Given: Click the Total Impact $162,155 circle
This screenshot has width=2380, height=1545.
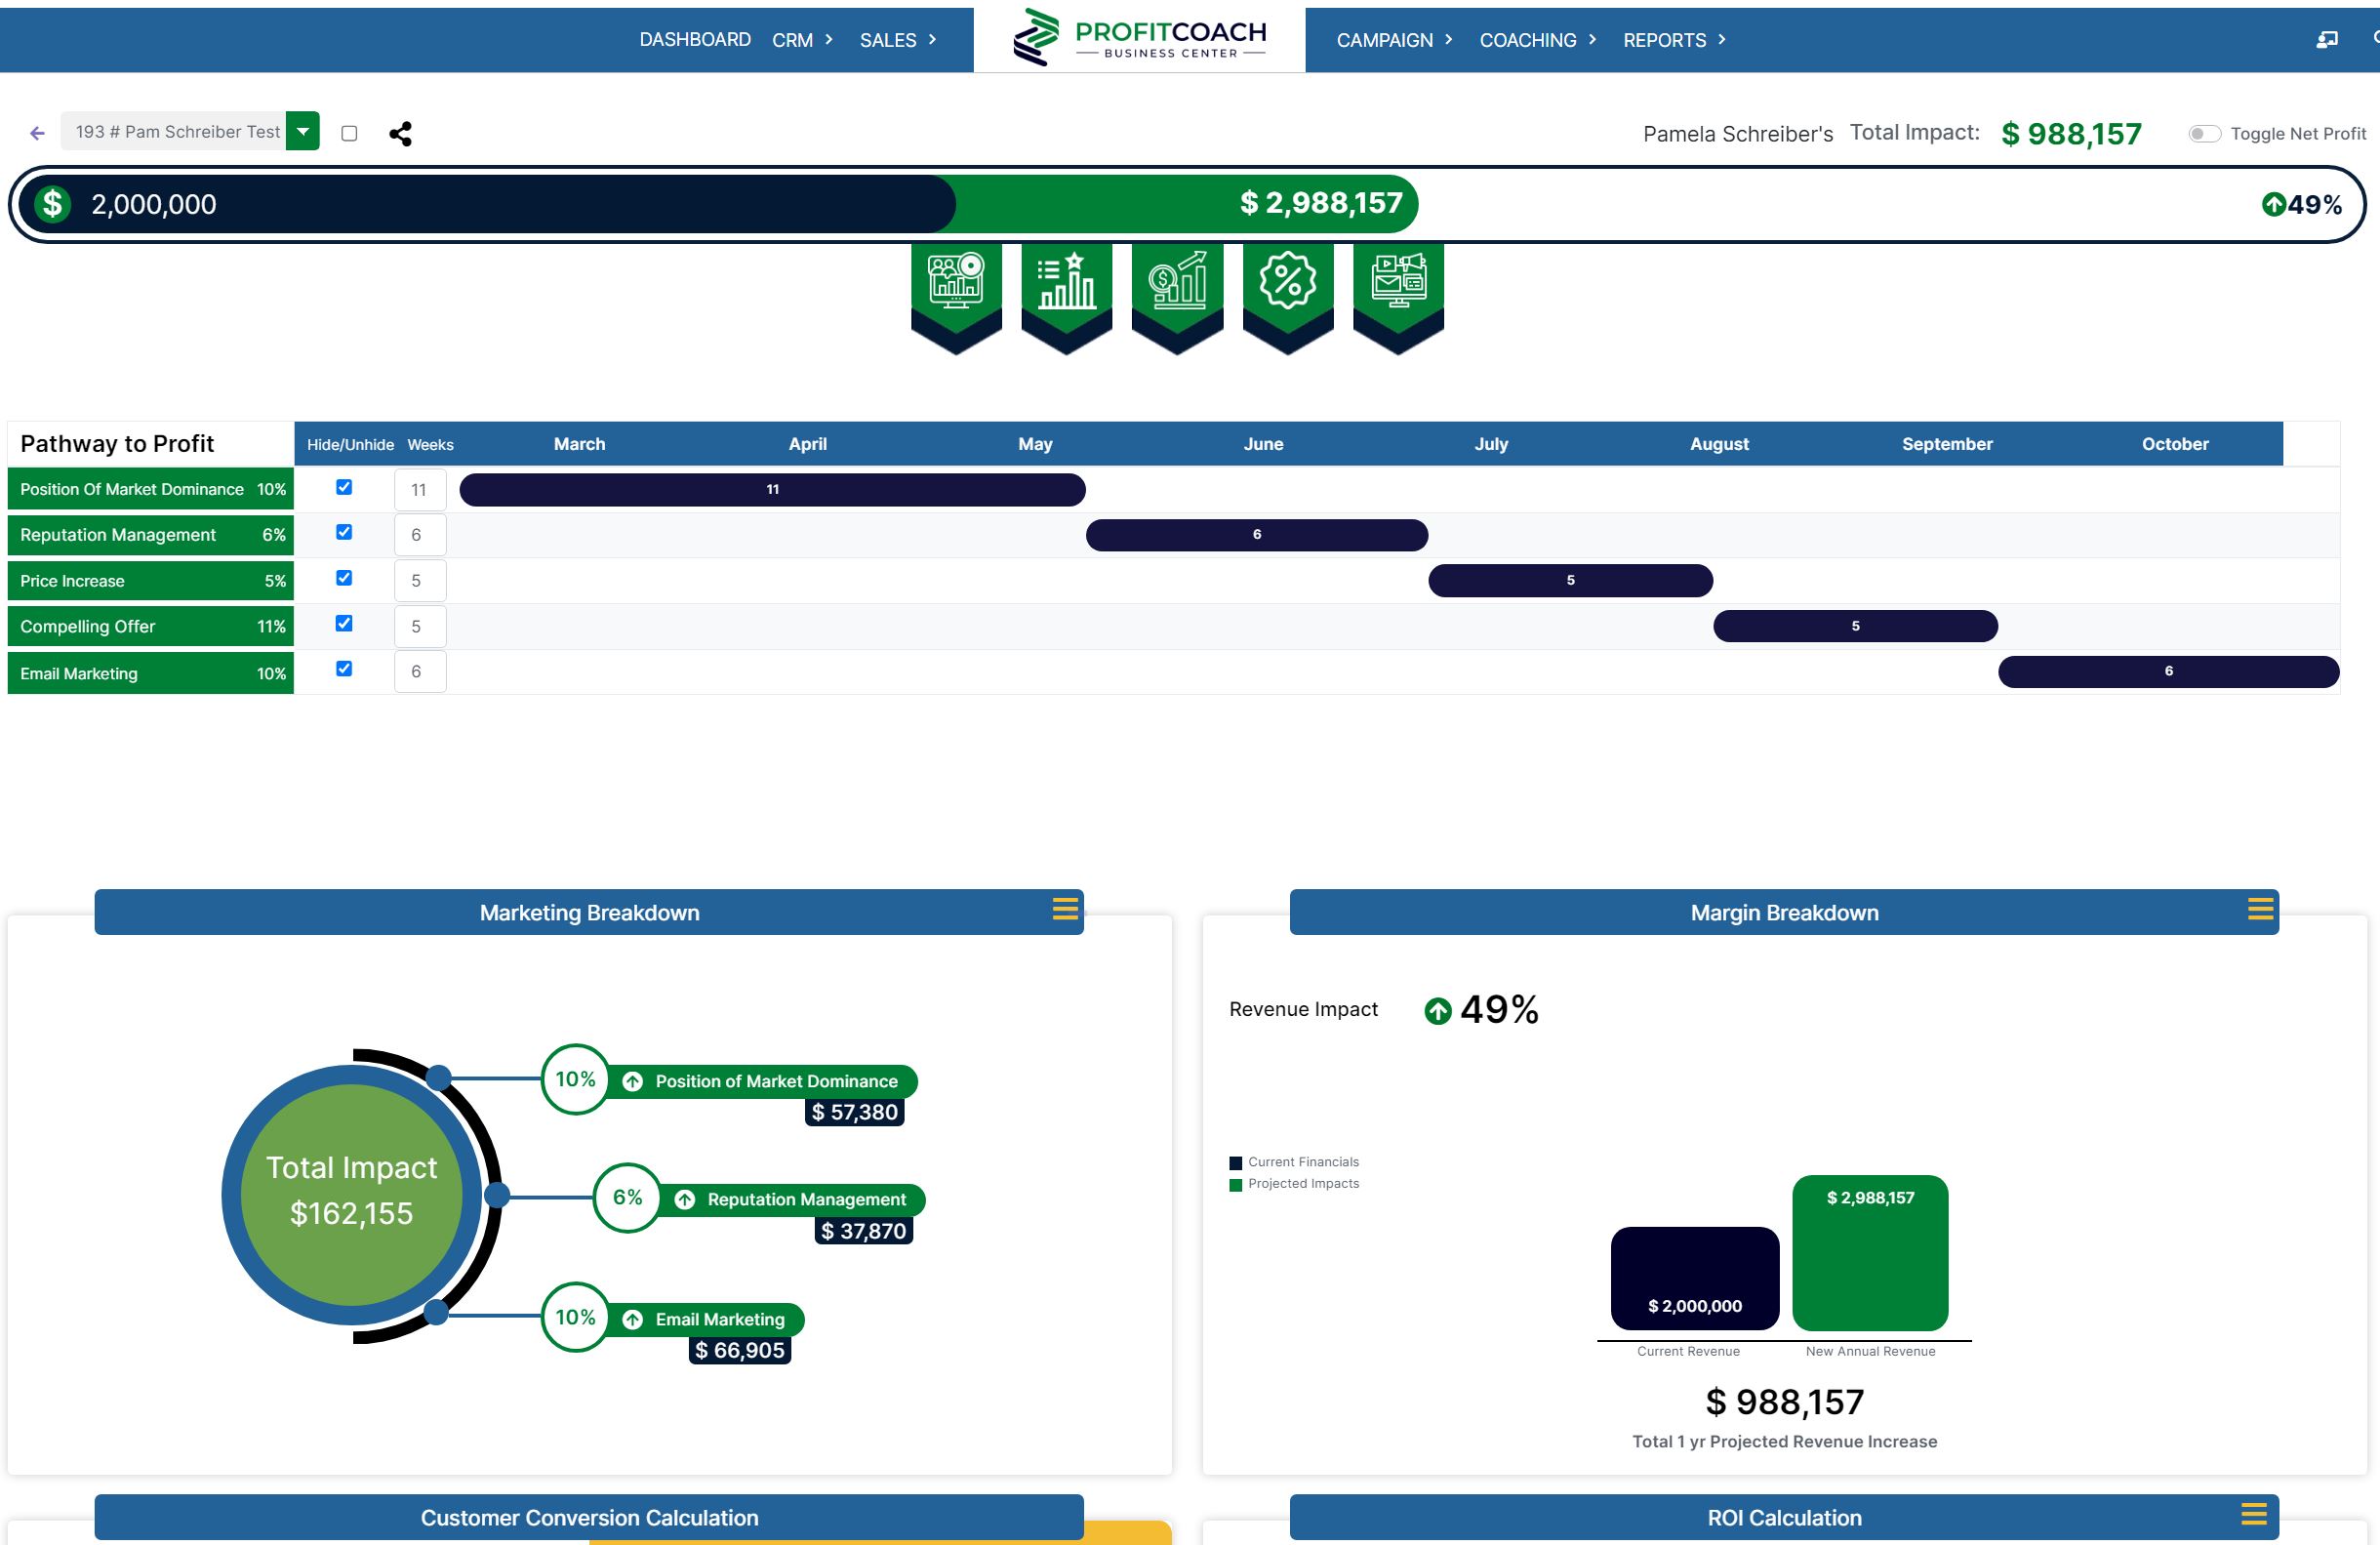Looking at the screenshot, I should (352, 1195).
